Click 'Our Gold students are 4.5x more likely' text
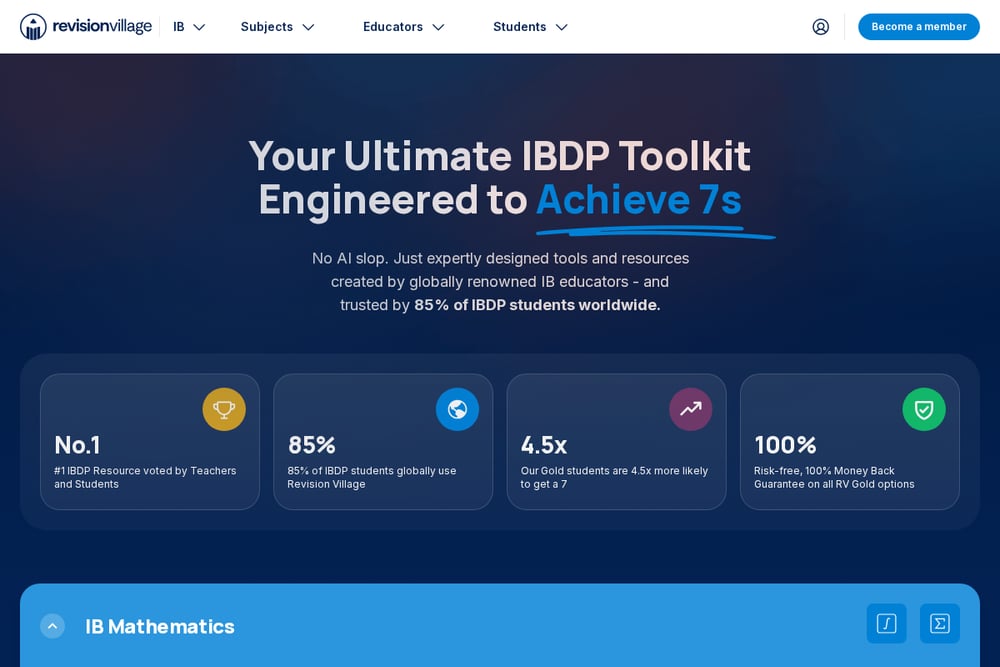 [x=614, y=471]
